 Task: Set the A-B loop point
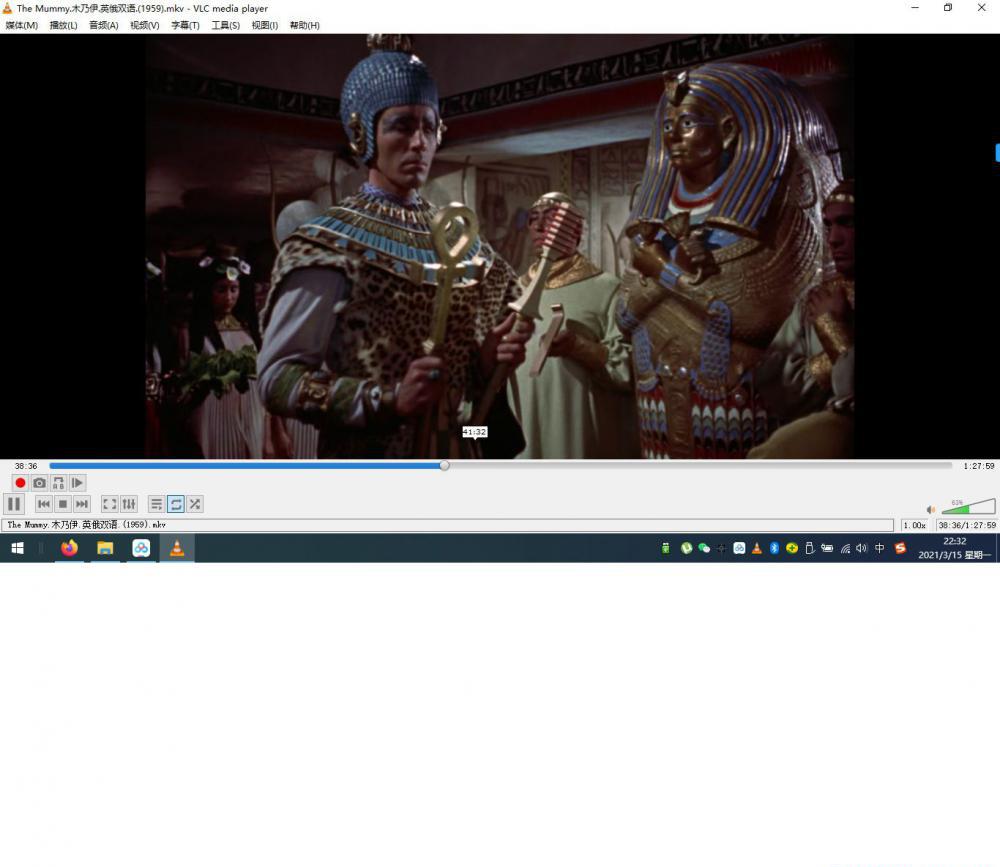[58, 483]
